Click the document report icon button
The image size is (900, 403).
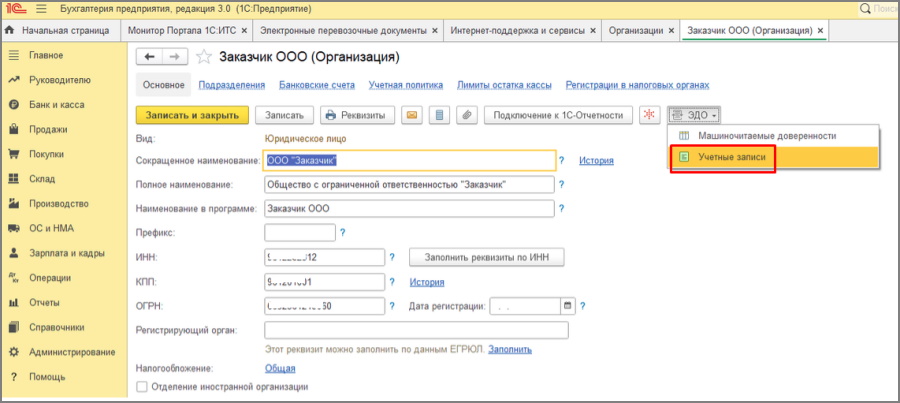(440, 115)
